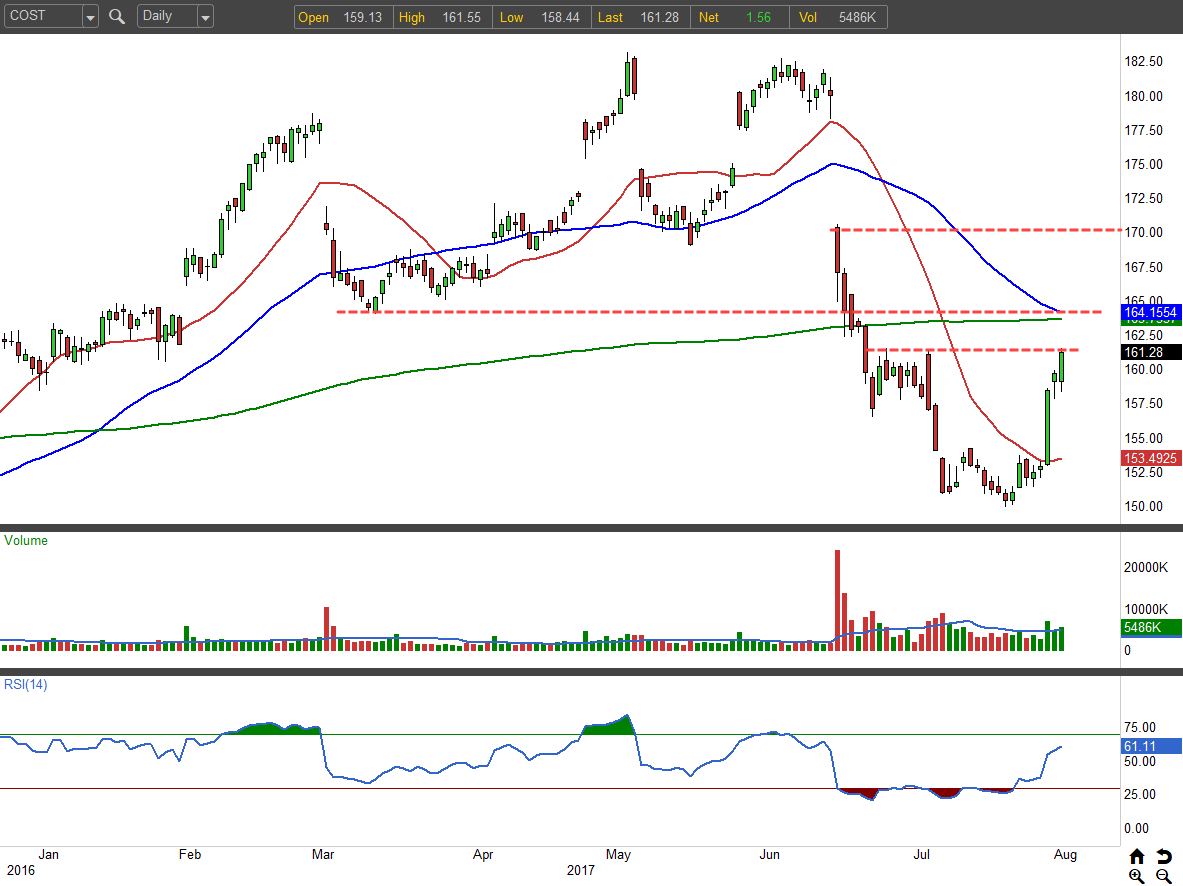
Task: Click the red moving average tag 153.4925
Action: pyautogui.click(x=1150, y=458)
